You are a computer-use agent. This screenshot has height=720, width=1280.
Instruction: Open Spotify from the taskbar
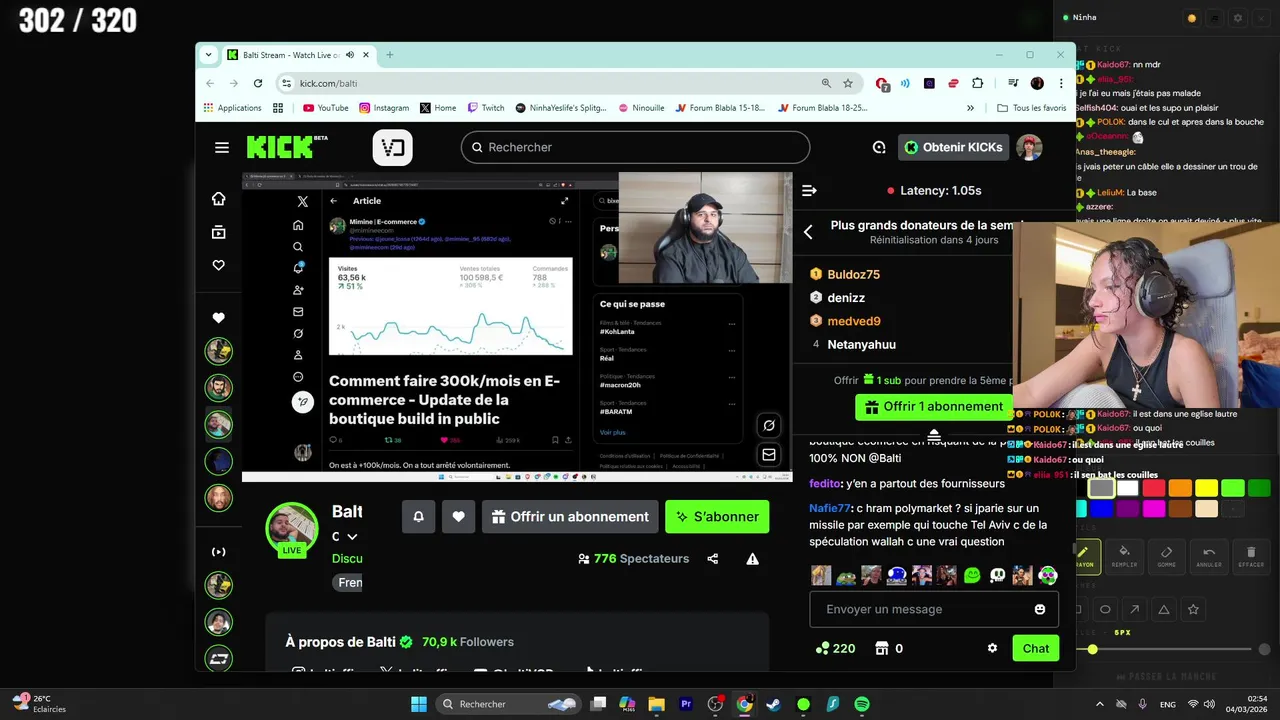tap(862, 704)
